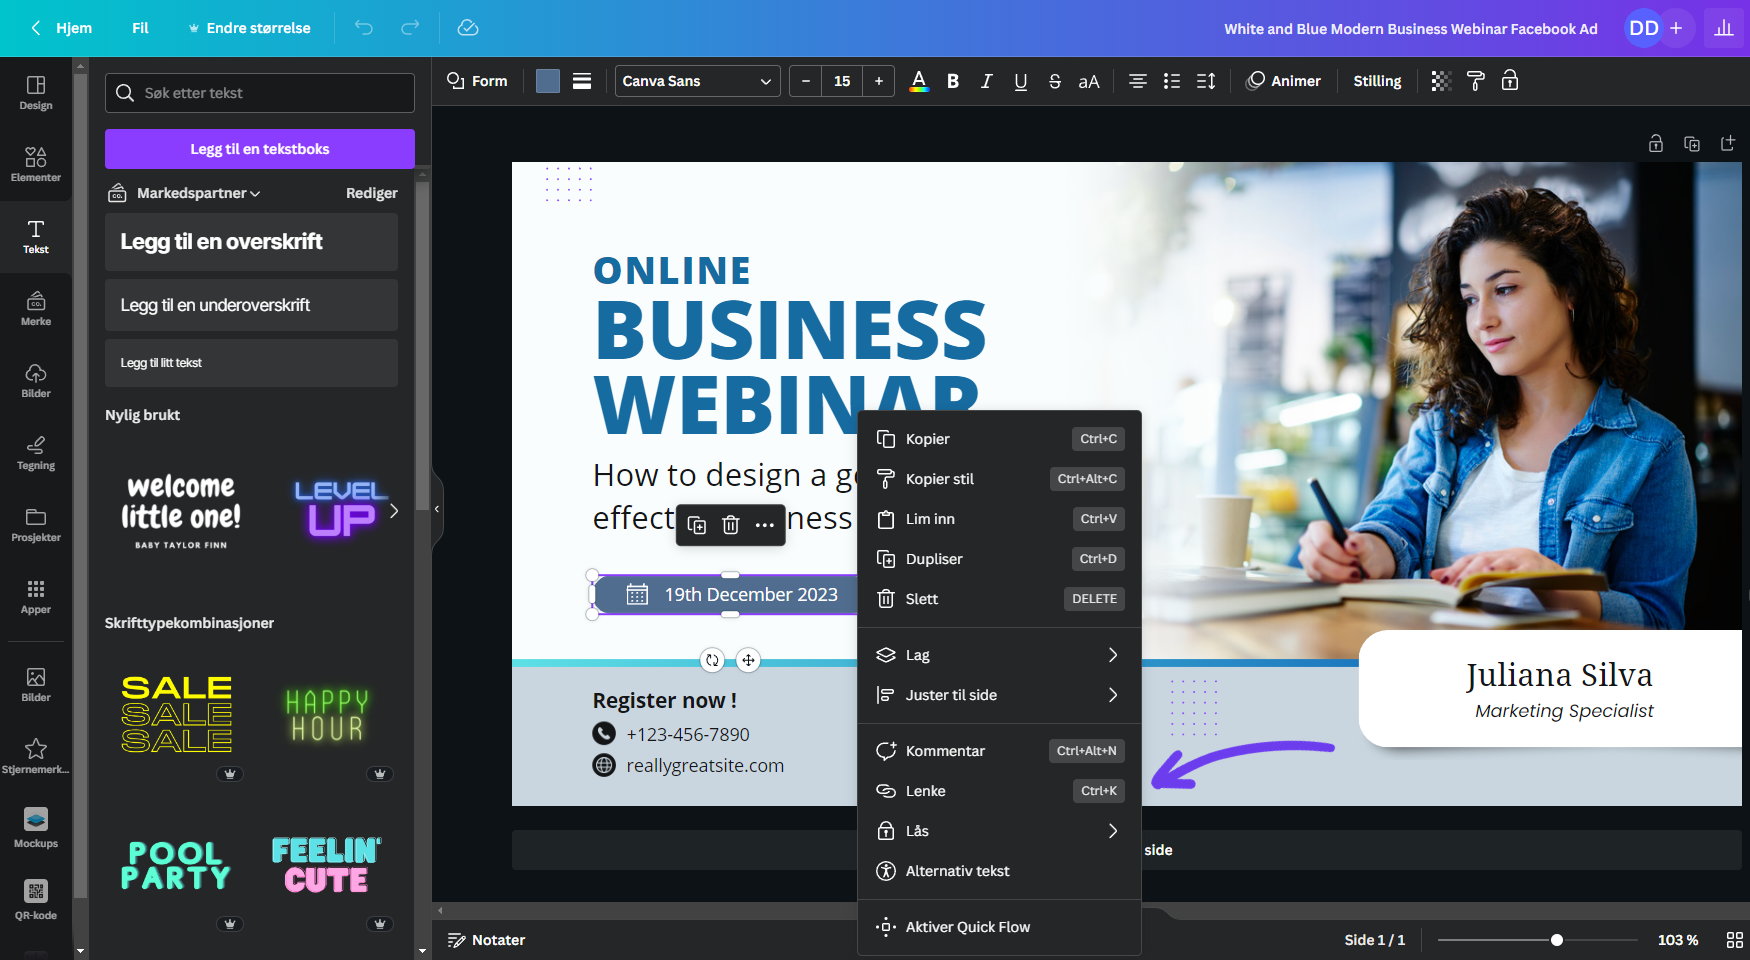1750x960 pixels.
Task: Toggle italic formatting
Action: pyautogui.click(x=987, y=81)
